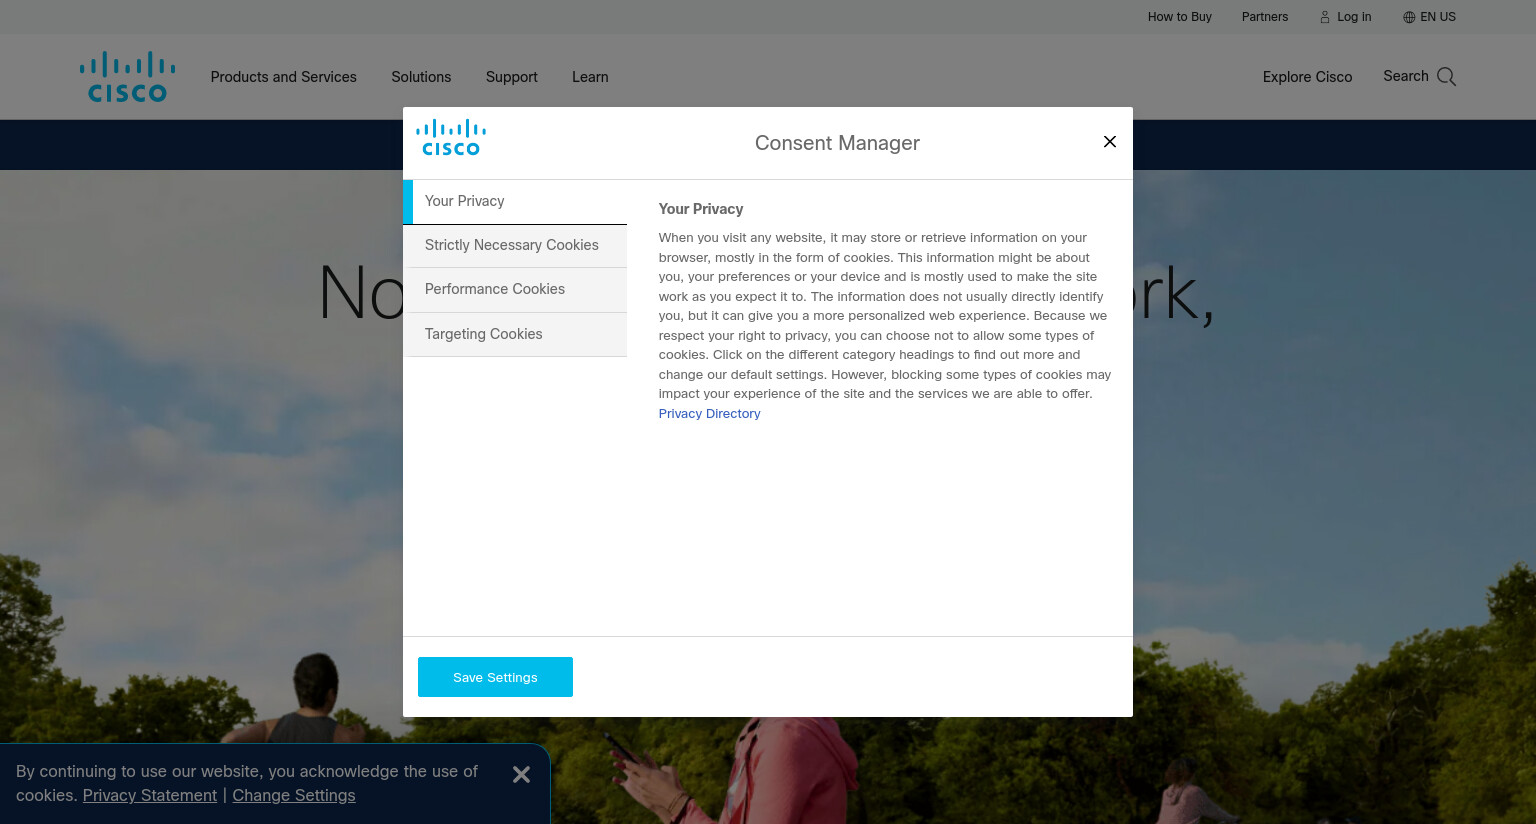Open the Solutions menu
Image resolution: width=1536 pixels, height=824 pixels.
pos(421,77)
